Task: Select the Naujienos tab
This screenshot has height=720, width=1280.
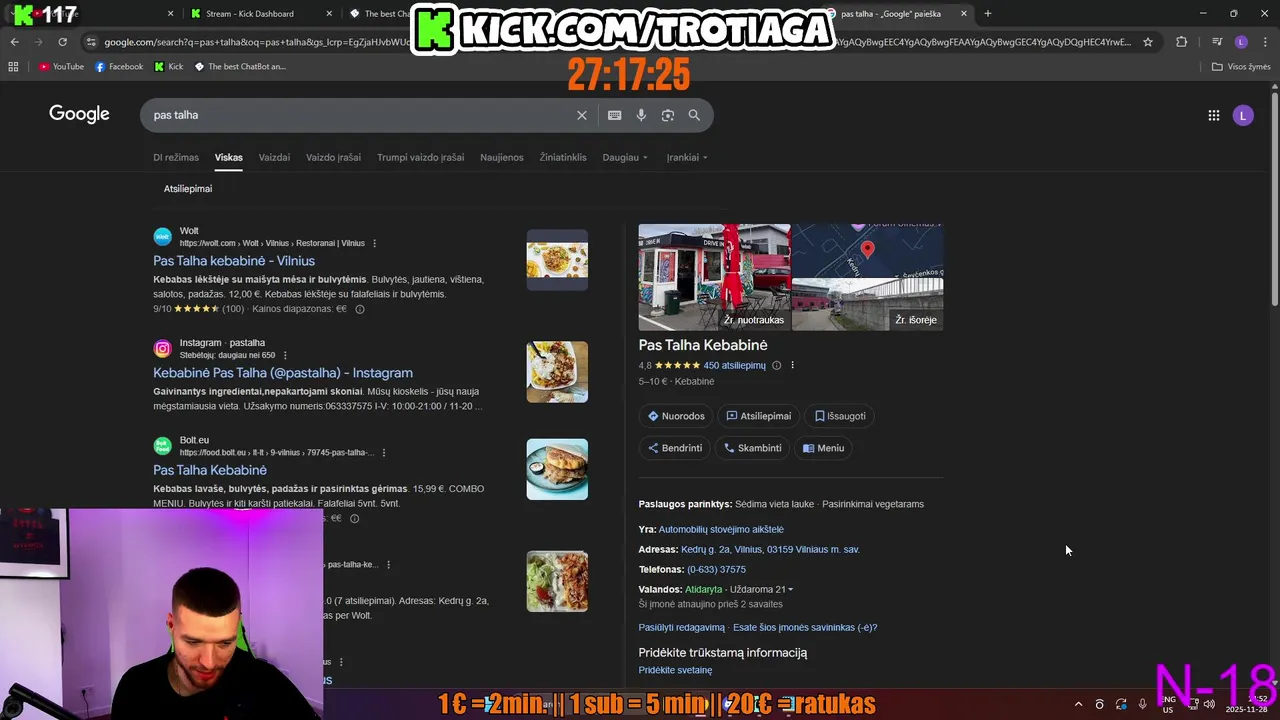Action: 502,157
